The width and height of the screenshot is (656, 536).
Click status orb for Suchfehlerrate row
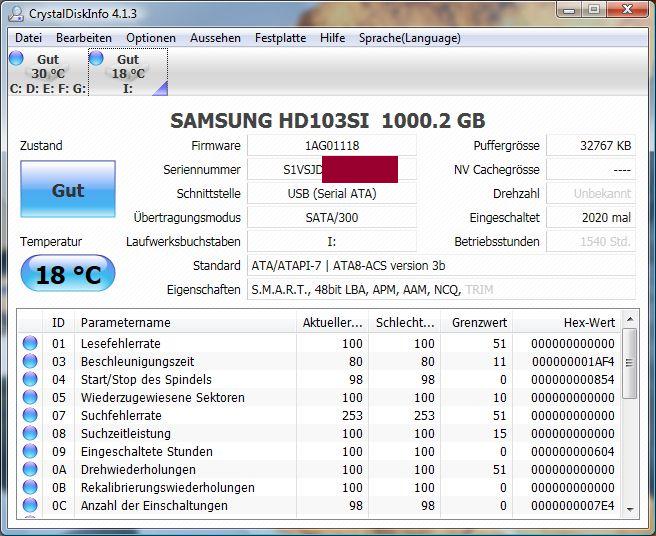click(30, 415)
